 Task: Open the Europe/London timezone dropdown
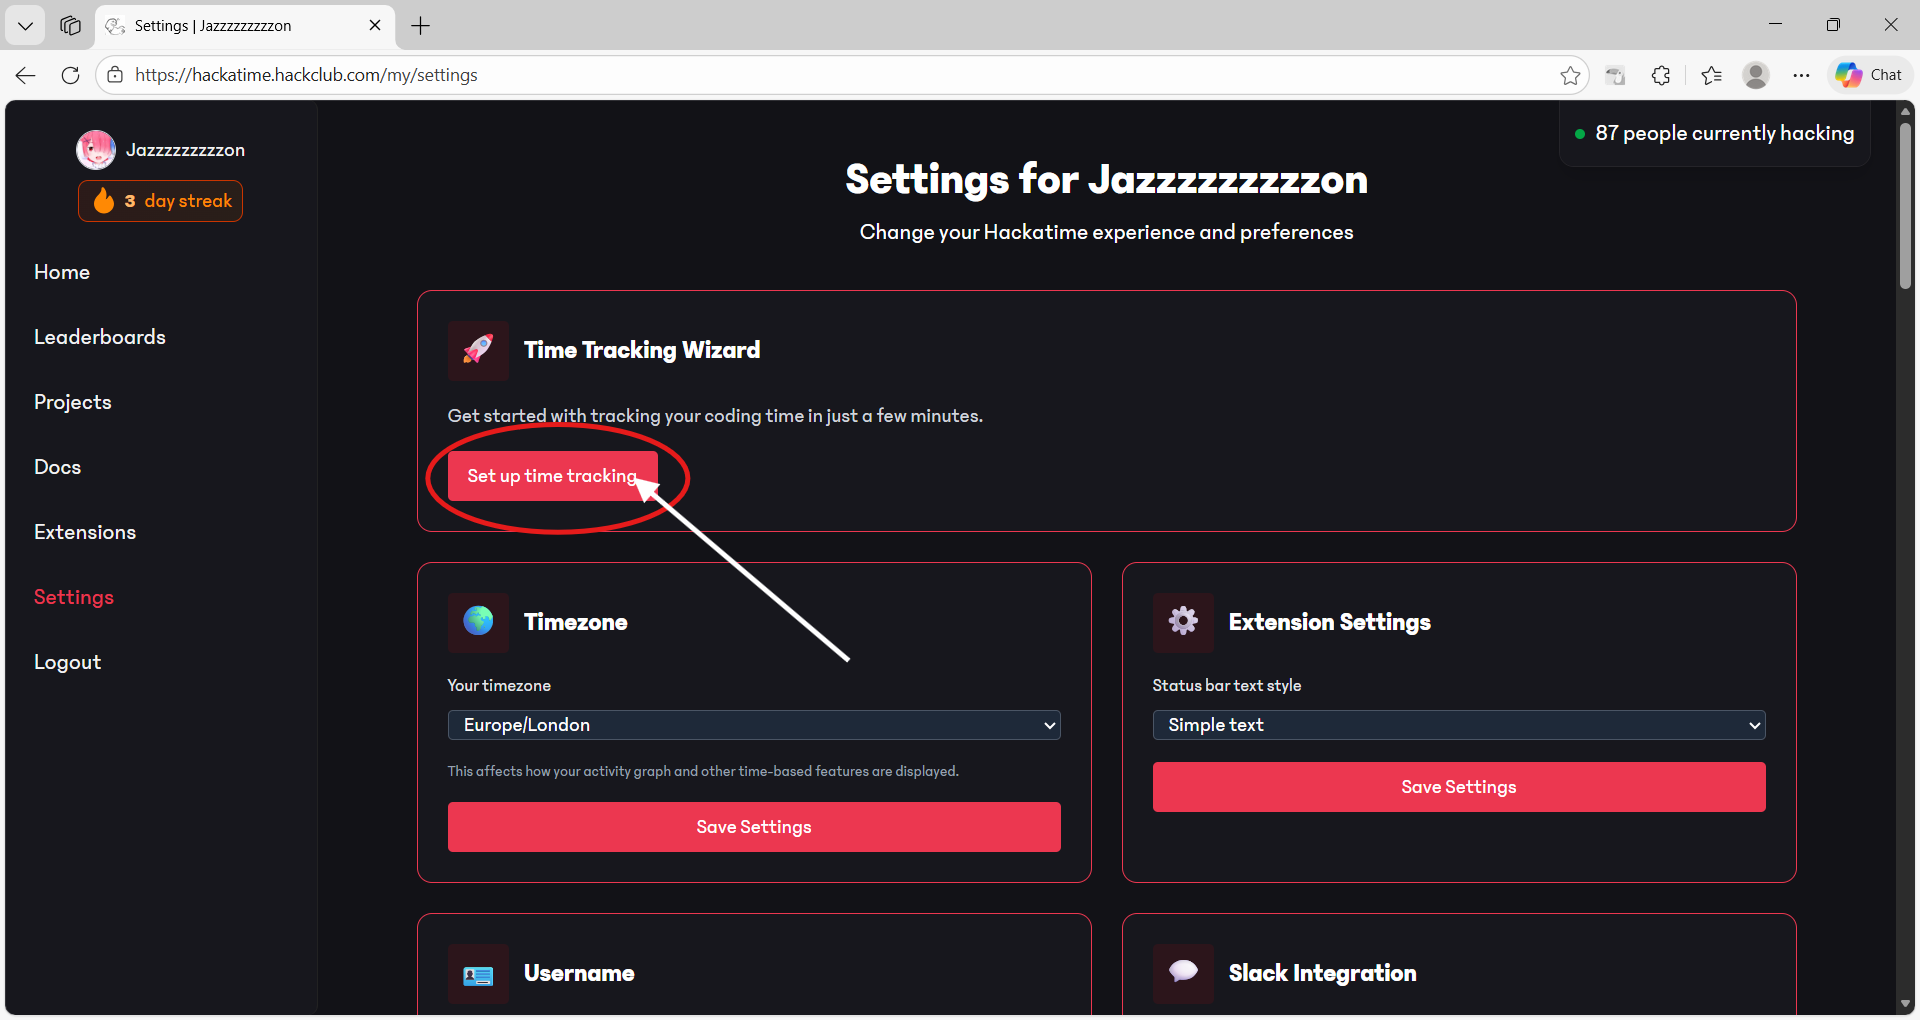pyautogui.click(x=754, y=725)
